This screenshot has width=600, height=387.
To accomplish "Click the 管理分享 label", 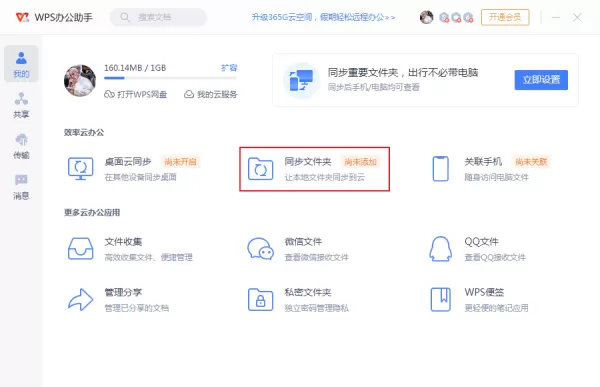I will (x=123, y=292).
